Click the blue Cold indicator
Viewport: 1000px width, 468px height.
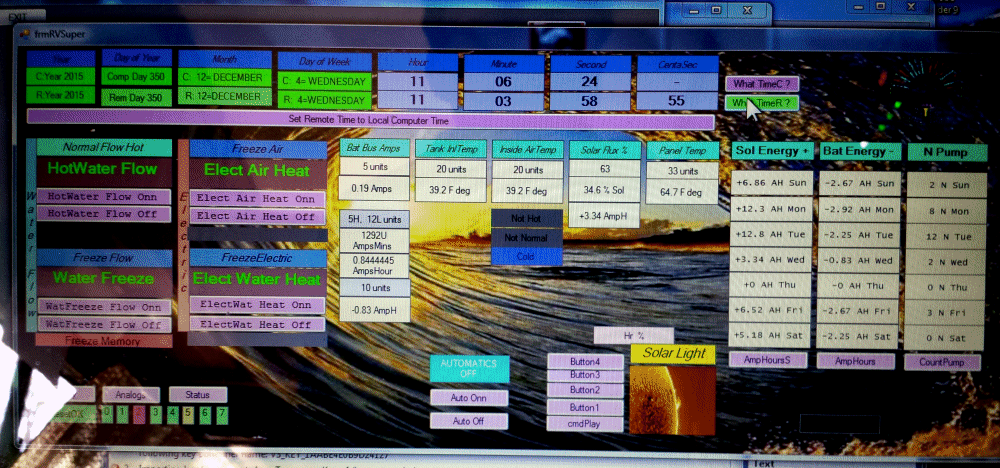[x=527, y=256]
